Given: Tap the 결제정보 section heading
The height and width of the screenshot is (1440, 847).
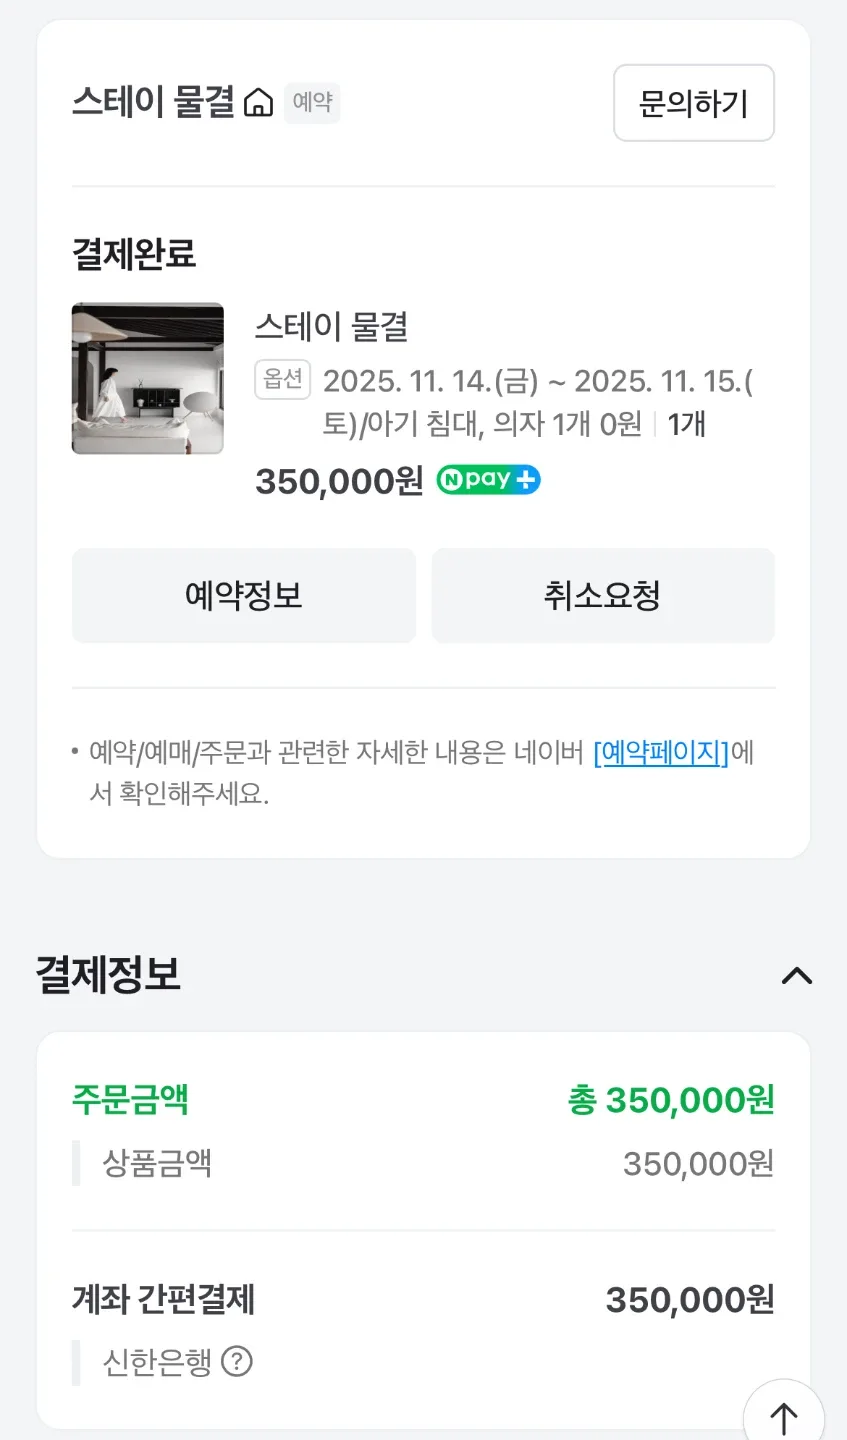Looking at the screenshot, I should [x=108, y=974].
